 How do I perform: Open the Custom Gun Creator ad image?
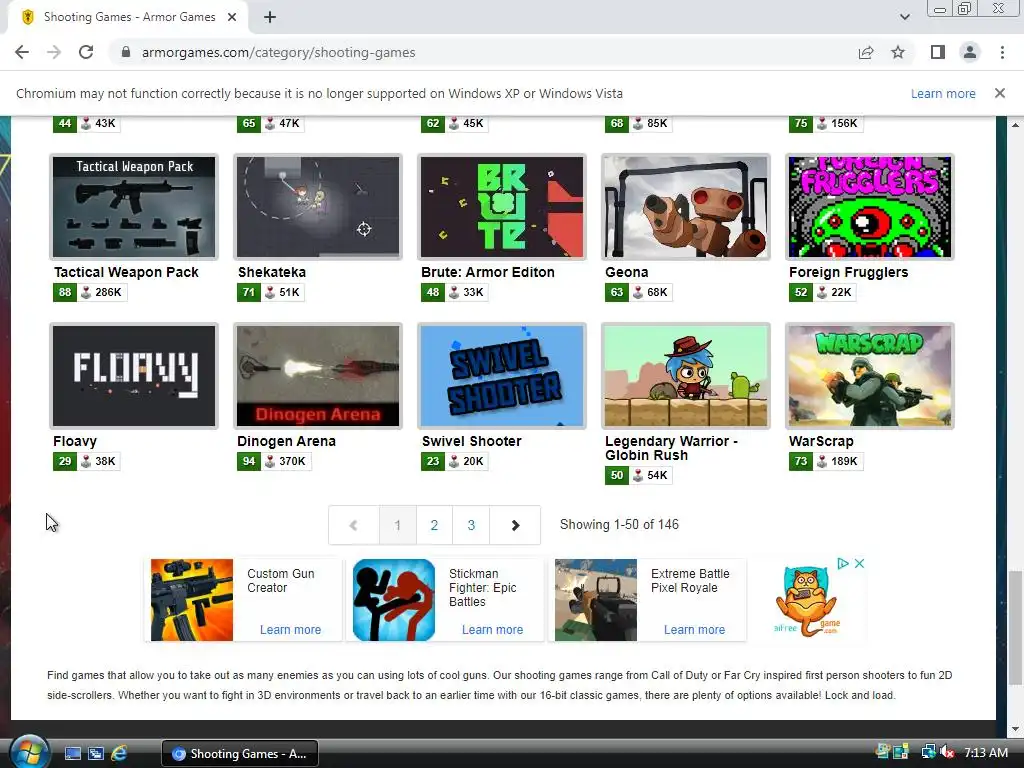pos(192,600)
